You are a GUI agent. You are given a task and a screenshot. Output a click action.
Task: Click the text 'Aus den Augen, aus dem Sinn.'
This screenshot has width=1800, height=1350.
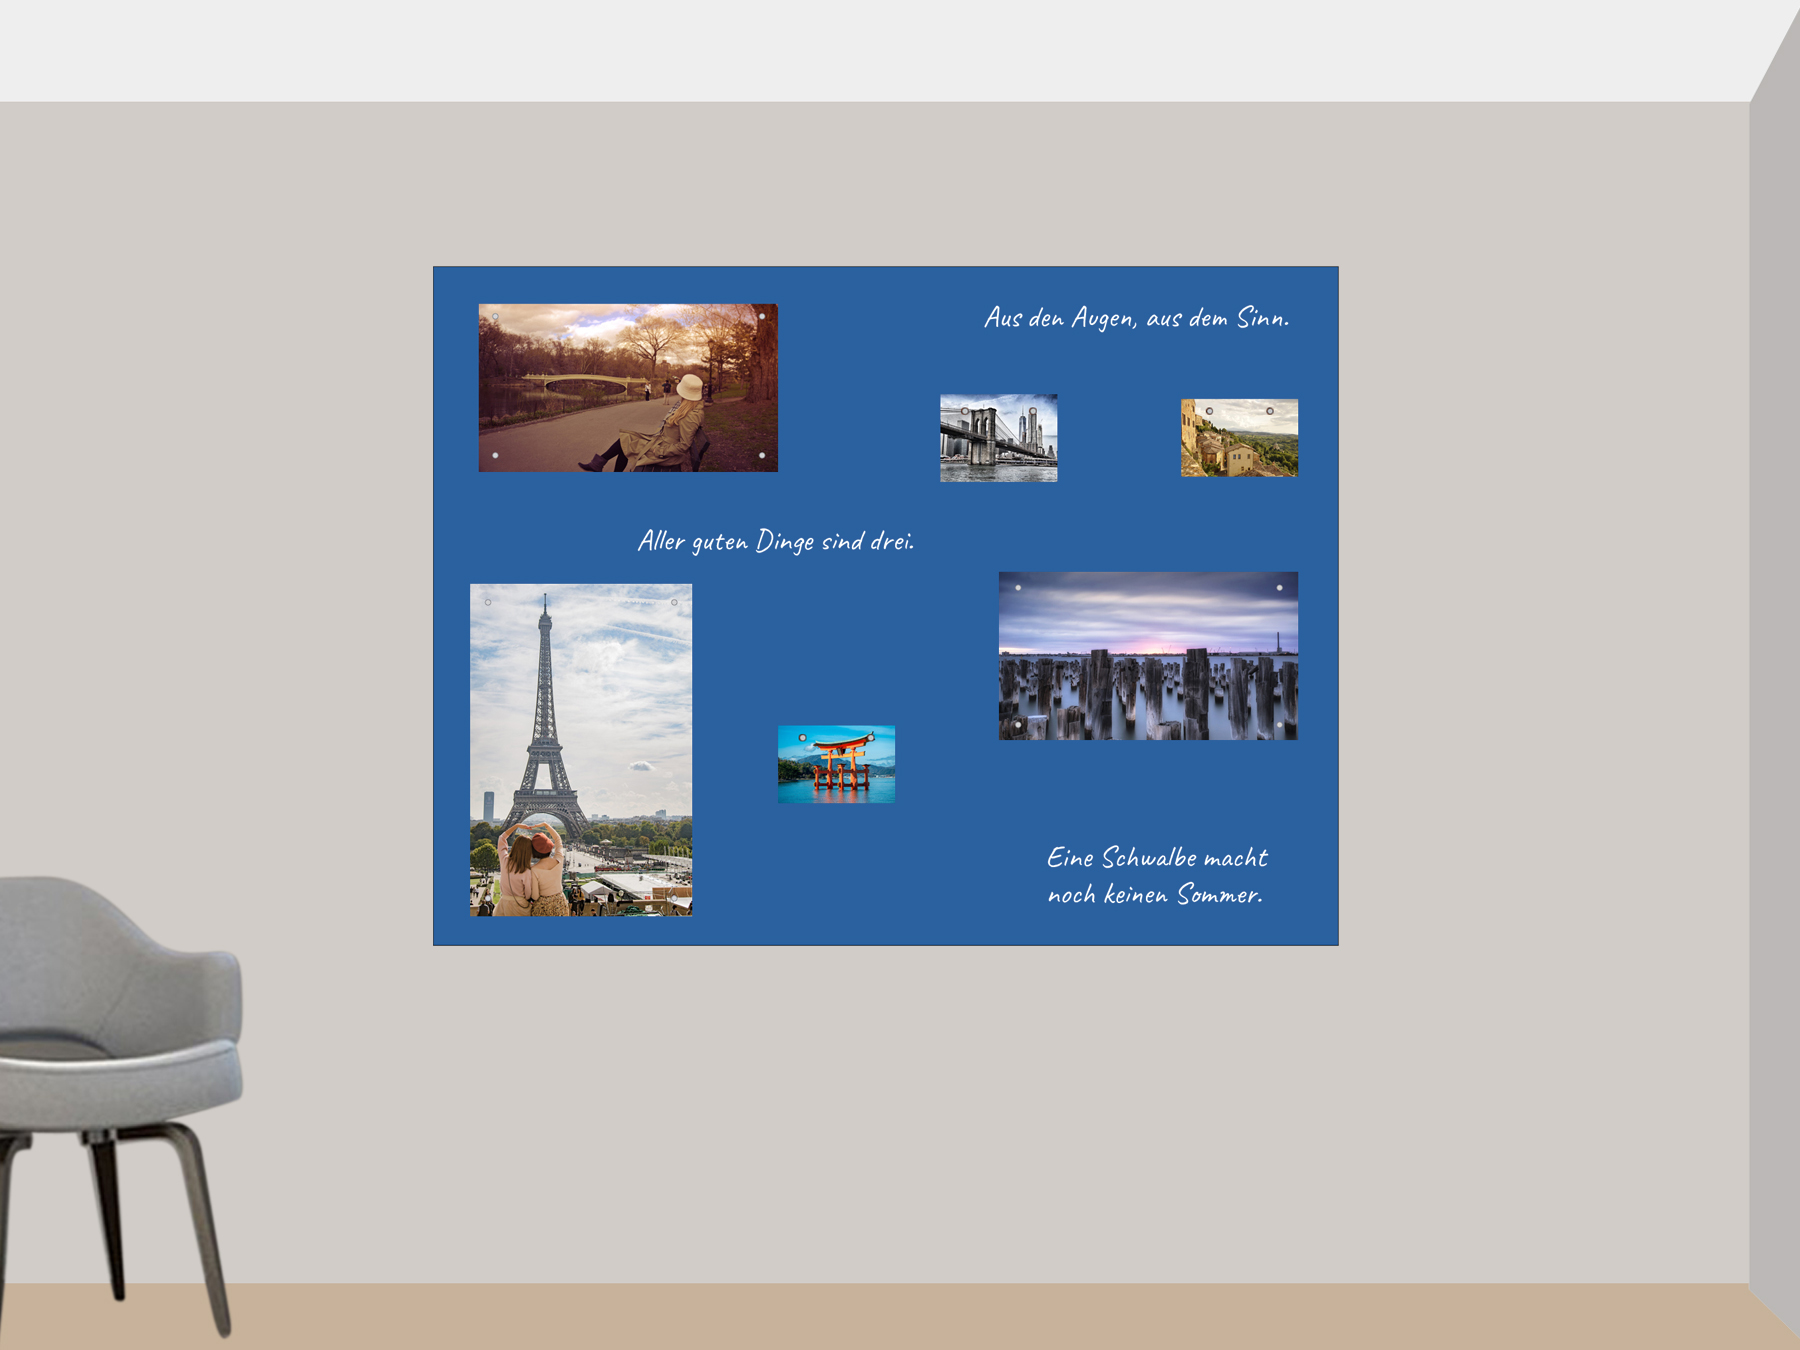tap(1136, 318)
